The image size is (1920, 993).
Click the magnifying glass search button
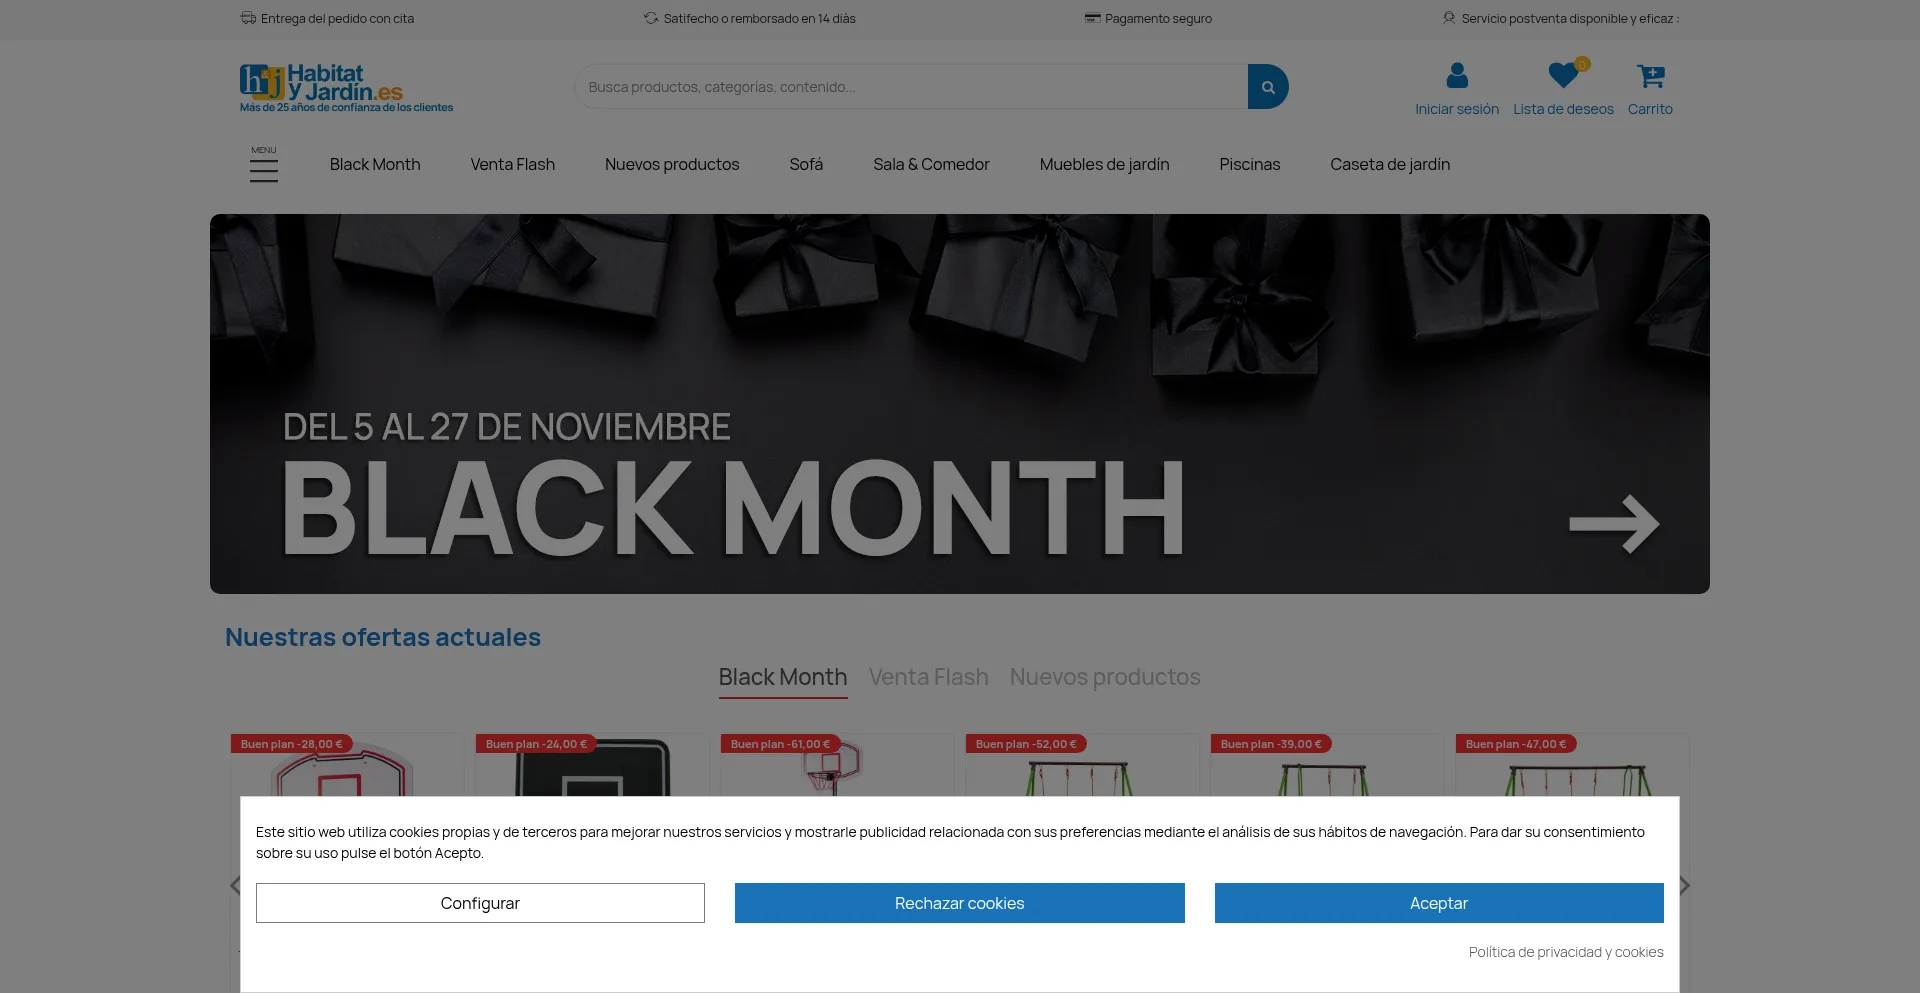pyautogui.click(x=1267, y=87)
